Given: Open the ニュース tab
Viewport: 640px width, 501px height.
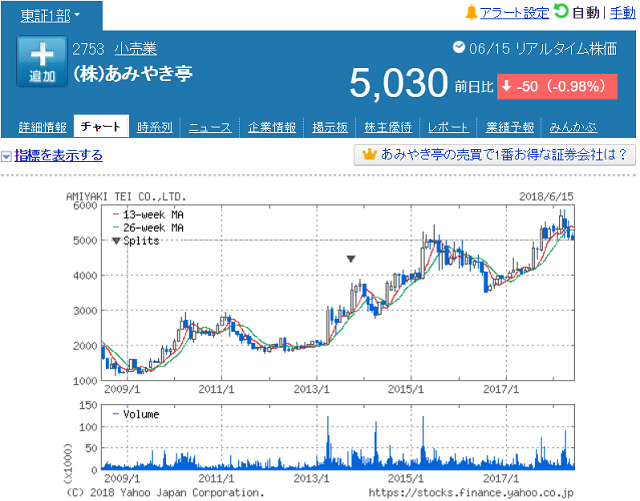Looking at the screenshot, I should point(210,127).
